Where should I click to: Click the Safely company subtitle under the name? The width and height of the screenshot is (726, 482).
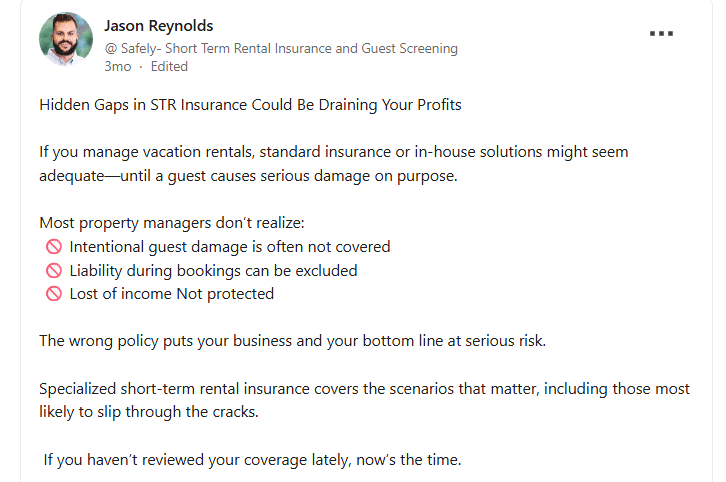tap(281, 48)
